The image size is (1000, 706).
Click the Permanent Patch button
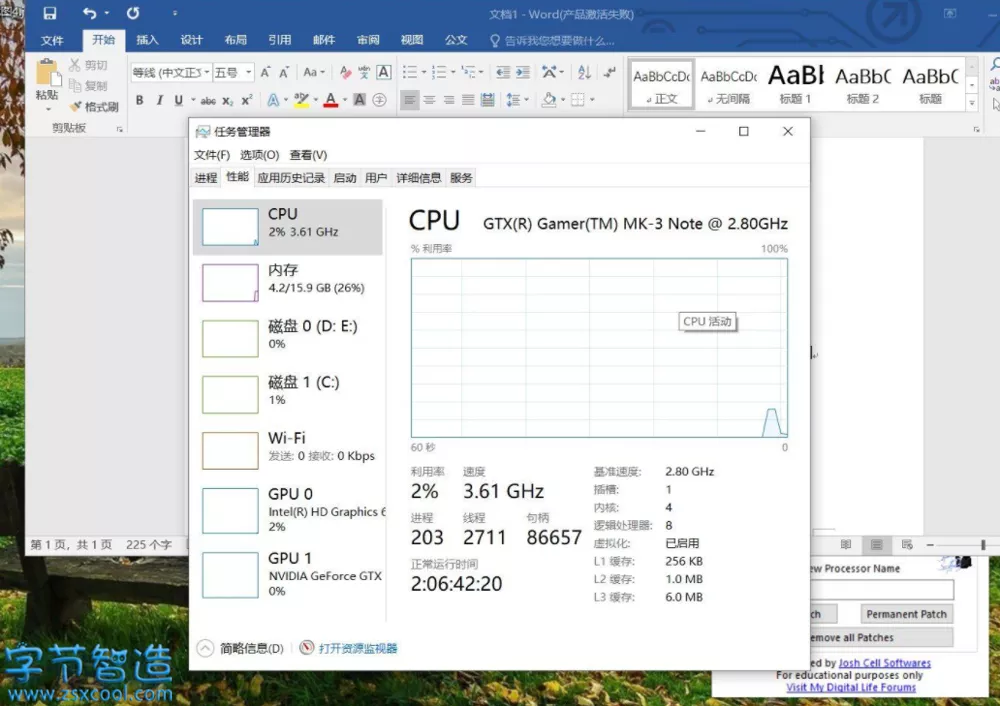(906, 614)
